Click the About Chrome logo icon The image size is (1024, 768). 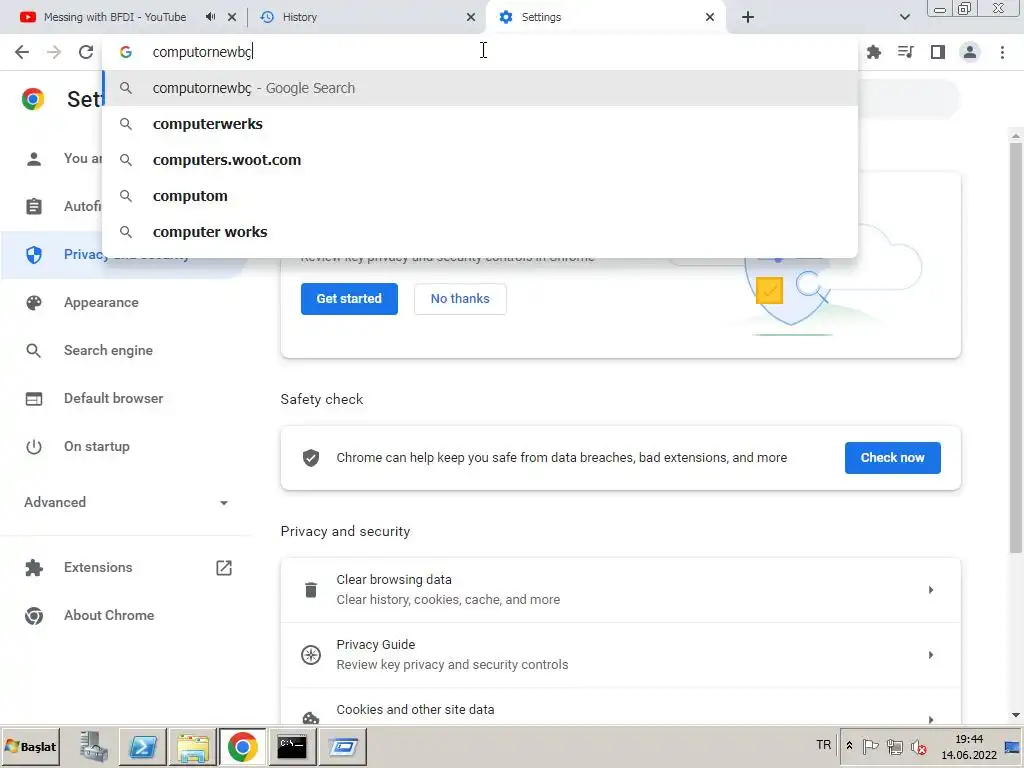click(x=34, y=615)
